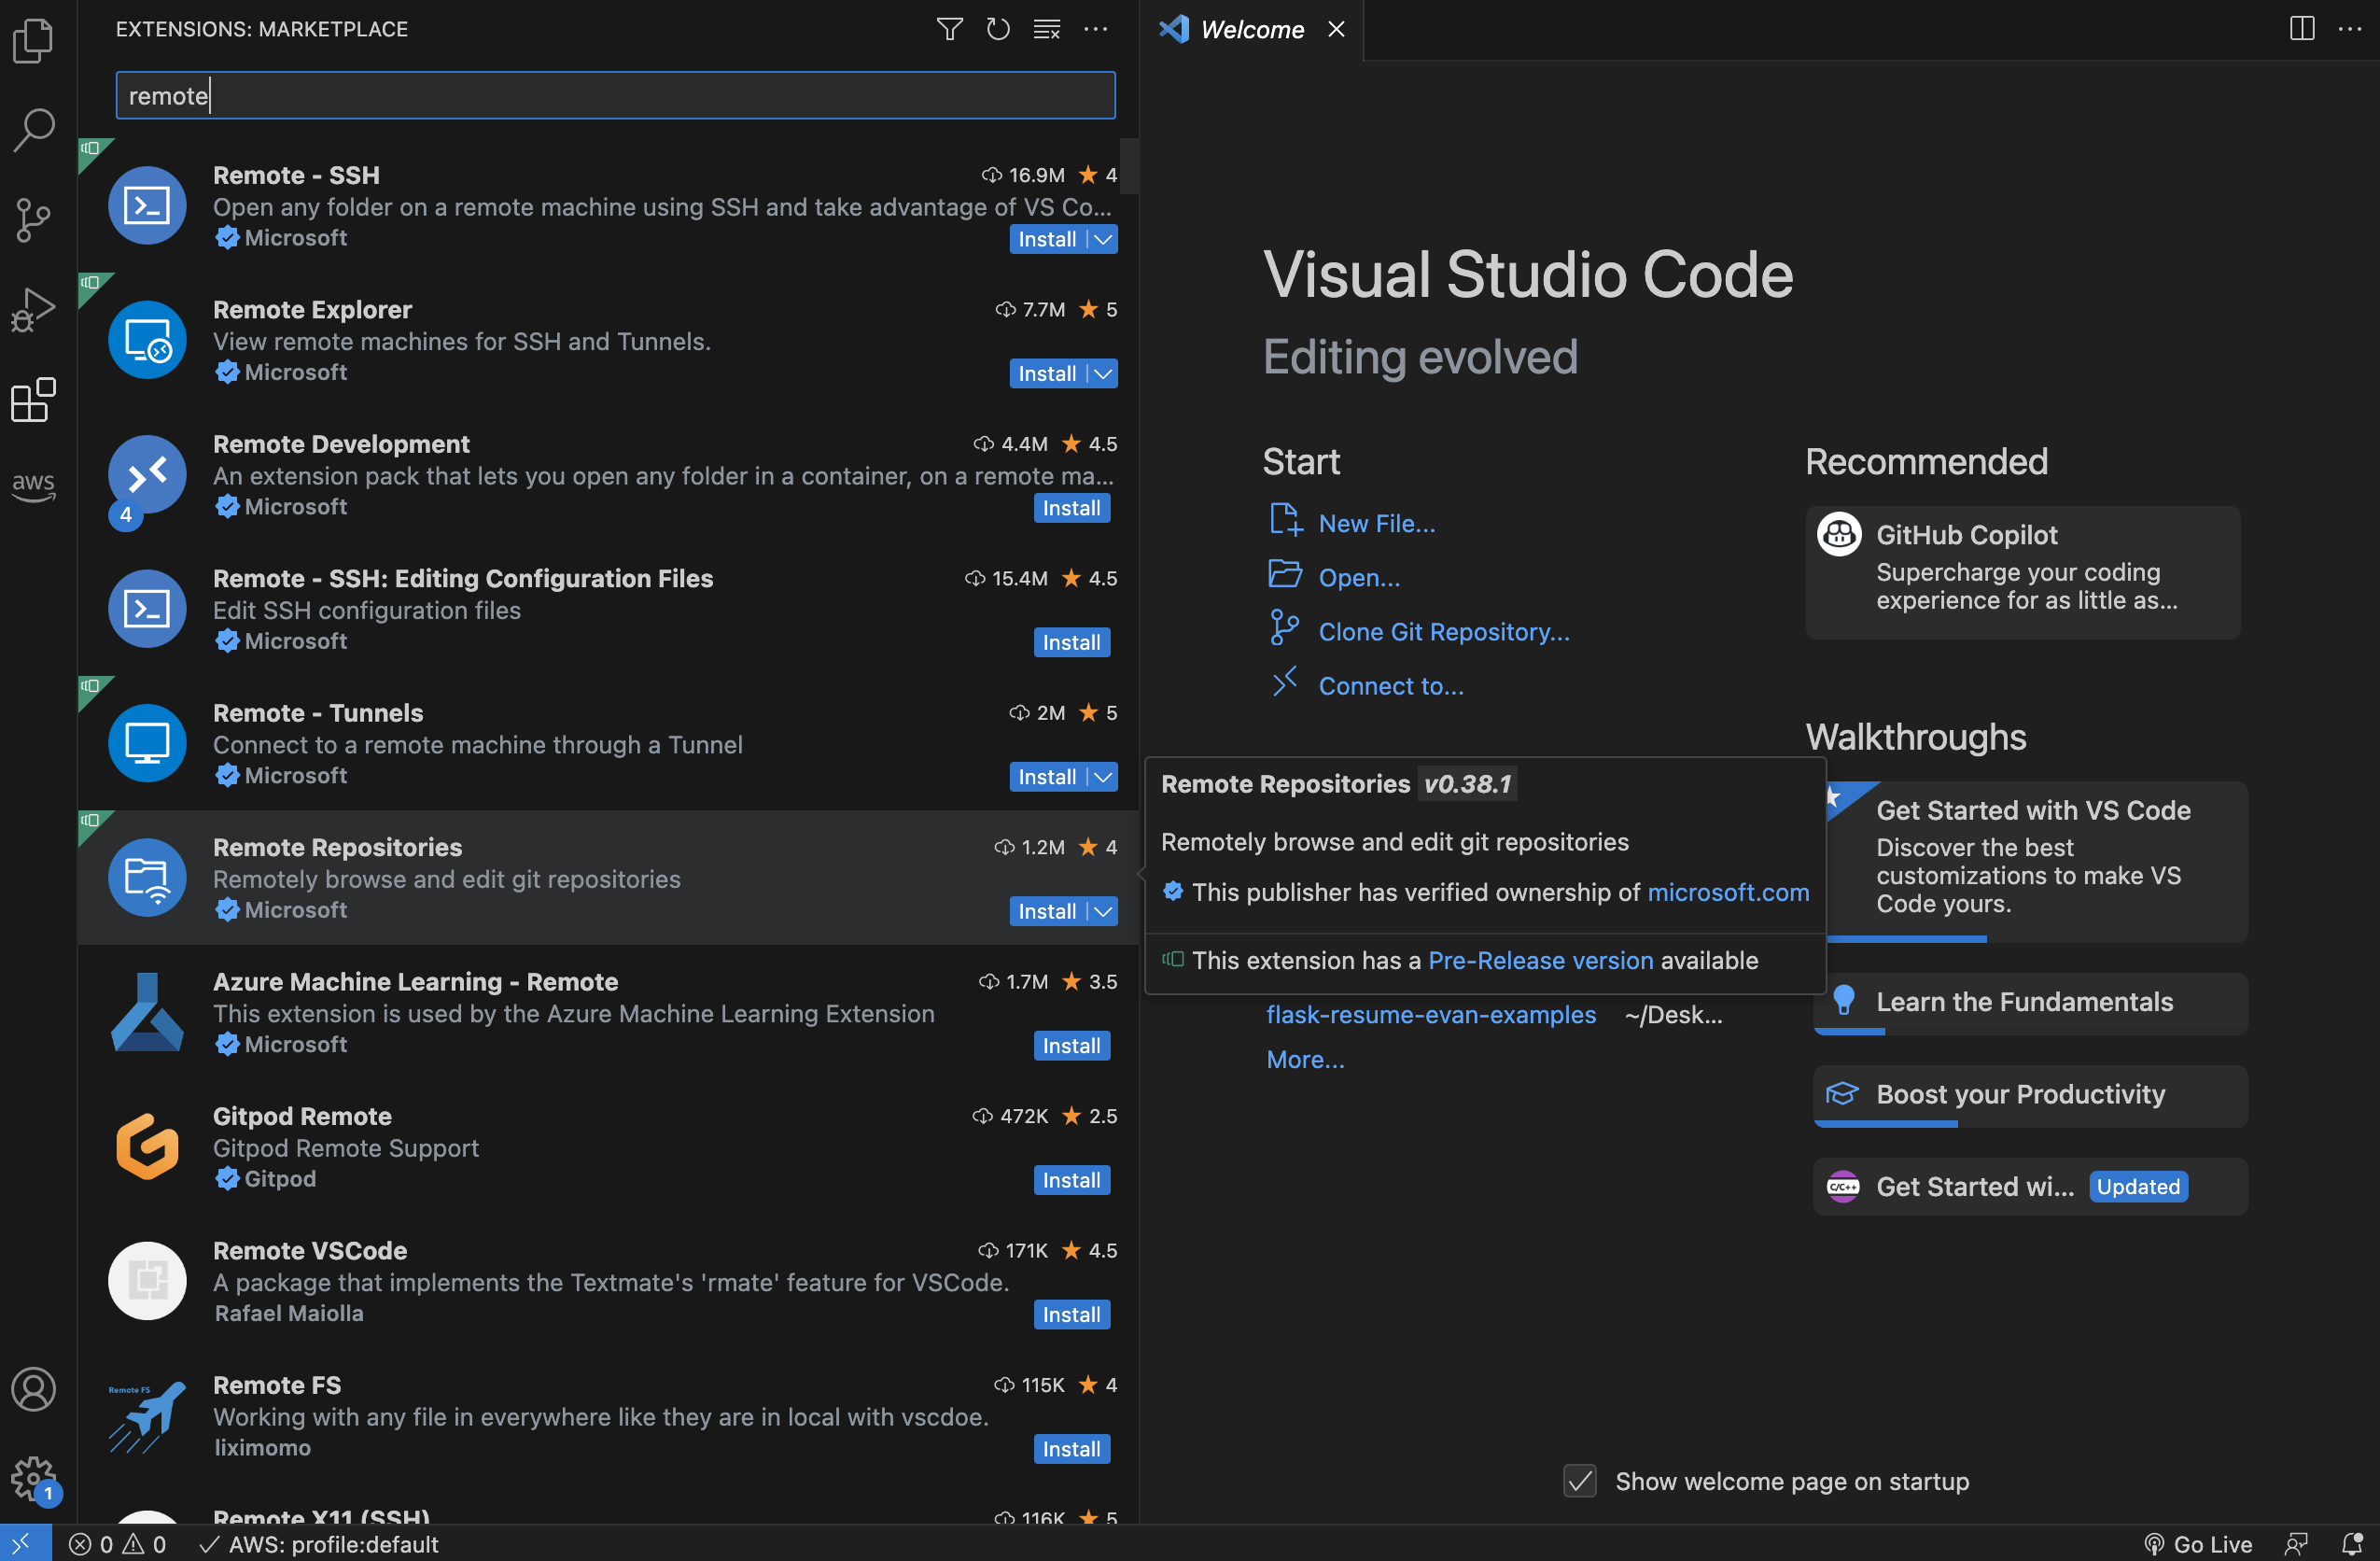The width and height of the screenshot is (2380, 1561).
Task: Click the feedback icon in status bar
Action: point(2297,1544)
